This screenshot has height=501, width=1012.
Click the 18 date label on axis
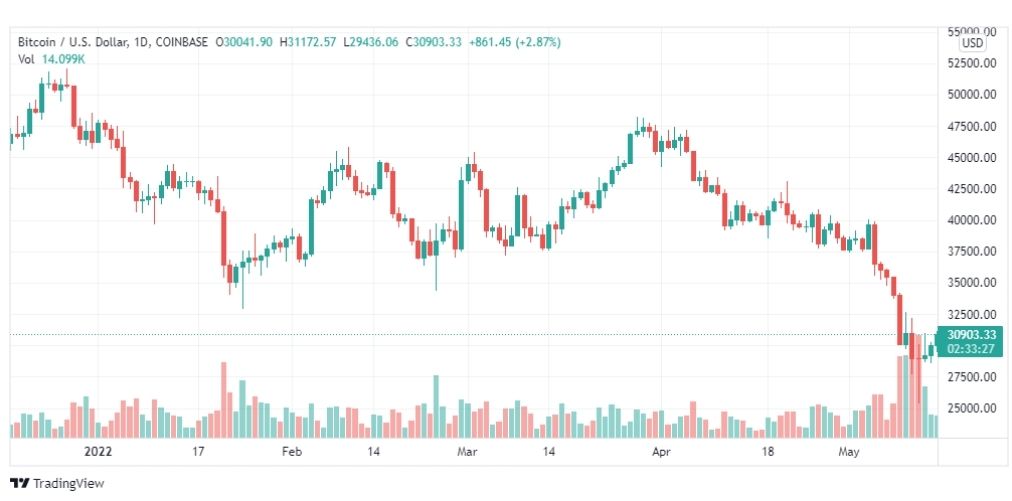tap(767, 451)
